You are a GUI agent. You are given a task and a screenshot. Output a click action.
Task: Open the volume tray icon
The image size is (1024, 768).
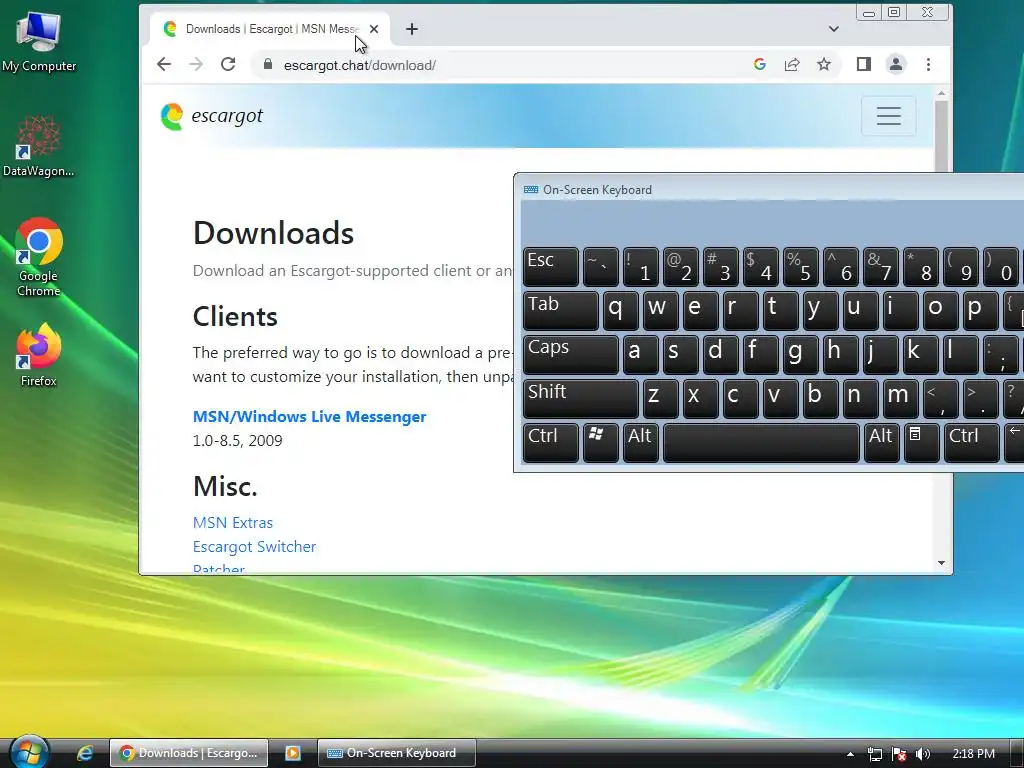tap(923, 754)
